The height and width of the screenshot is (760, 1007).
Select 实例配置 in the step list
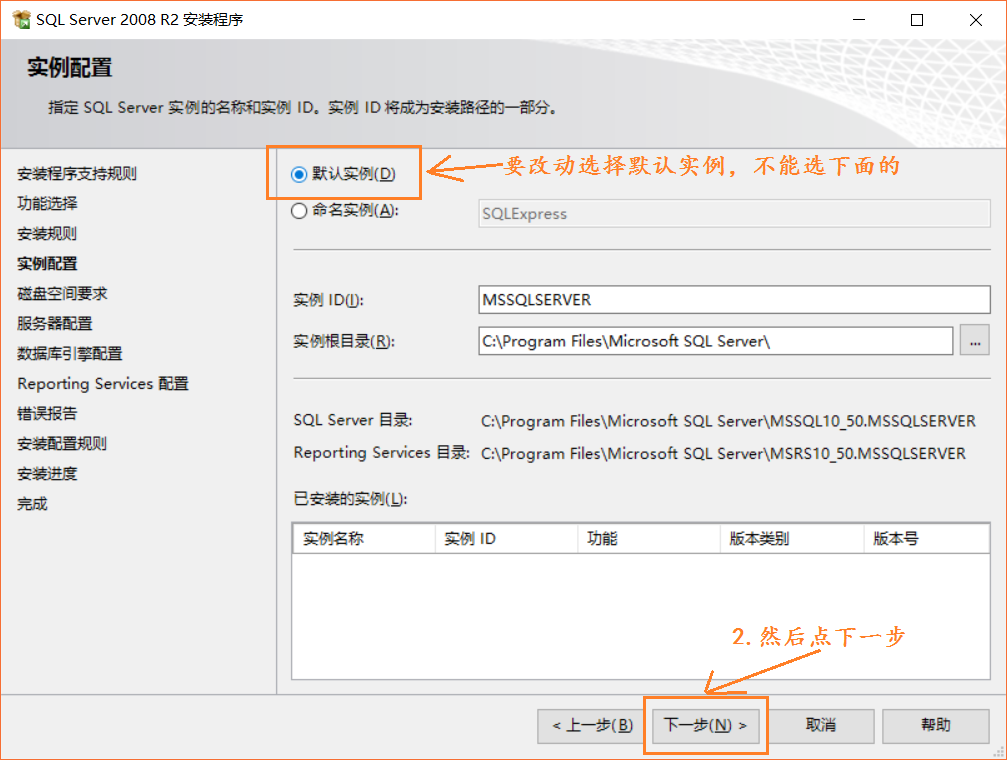tap(47, 263)
